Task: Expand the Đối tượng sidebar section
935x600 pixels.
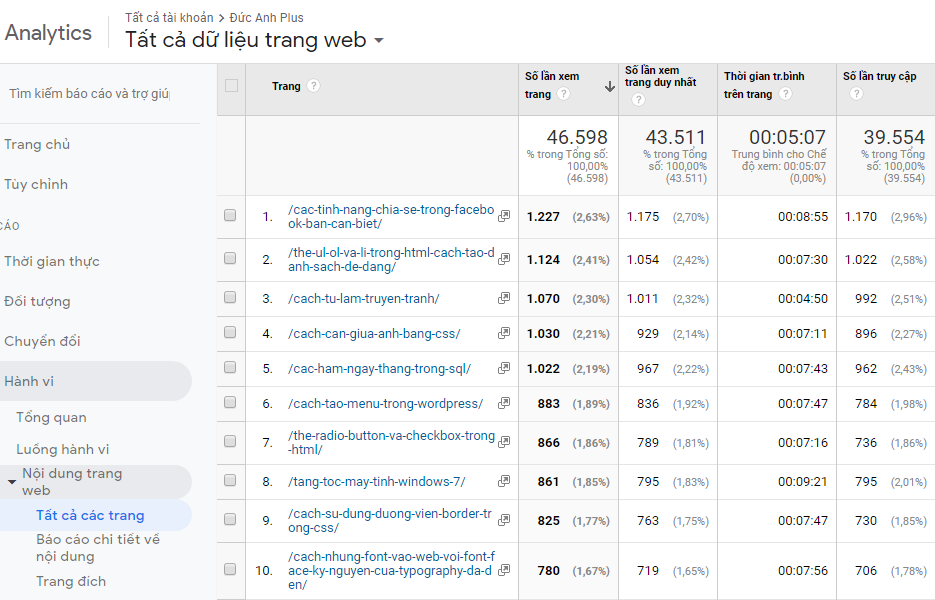Action: pos(37,301)
